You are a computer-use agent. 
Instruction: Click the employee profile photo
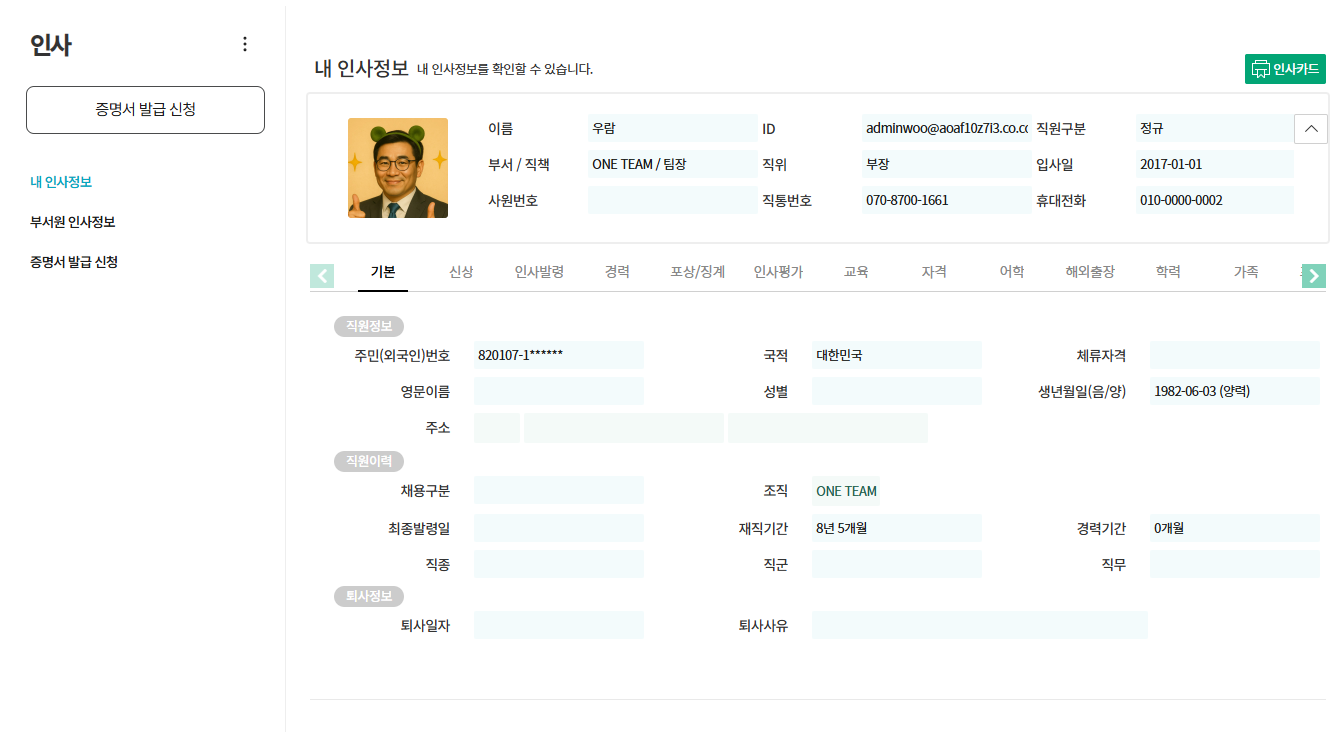coord(398,168)
